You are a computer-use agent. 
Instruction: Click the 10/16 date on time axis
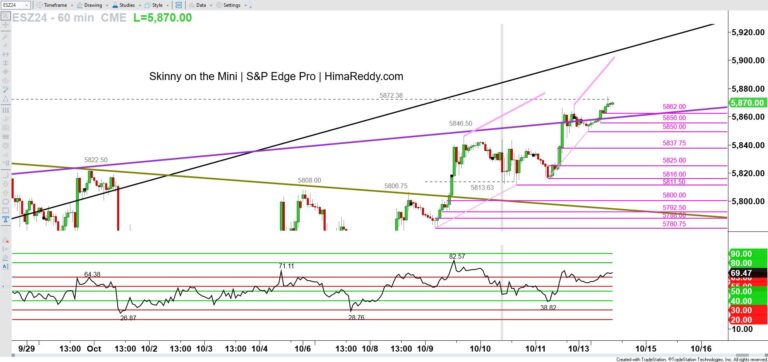point(701,349)
